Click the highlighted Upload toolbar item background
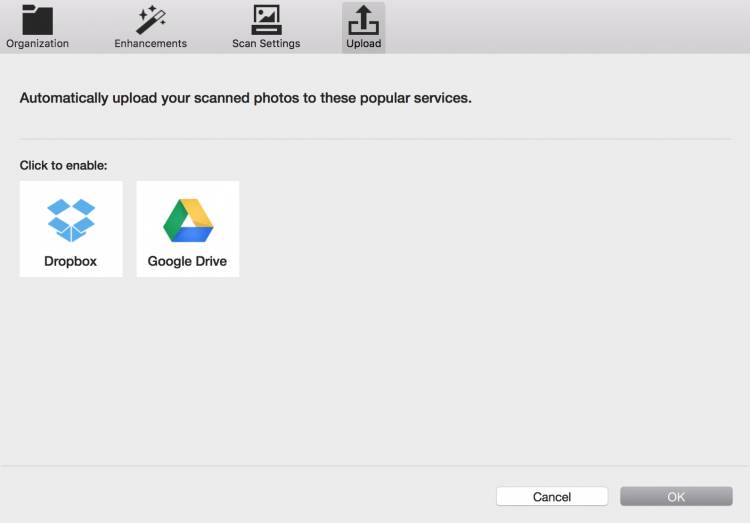The image size is (750, 523). point(364,27)
